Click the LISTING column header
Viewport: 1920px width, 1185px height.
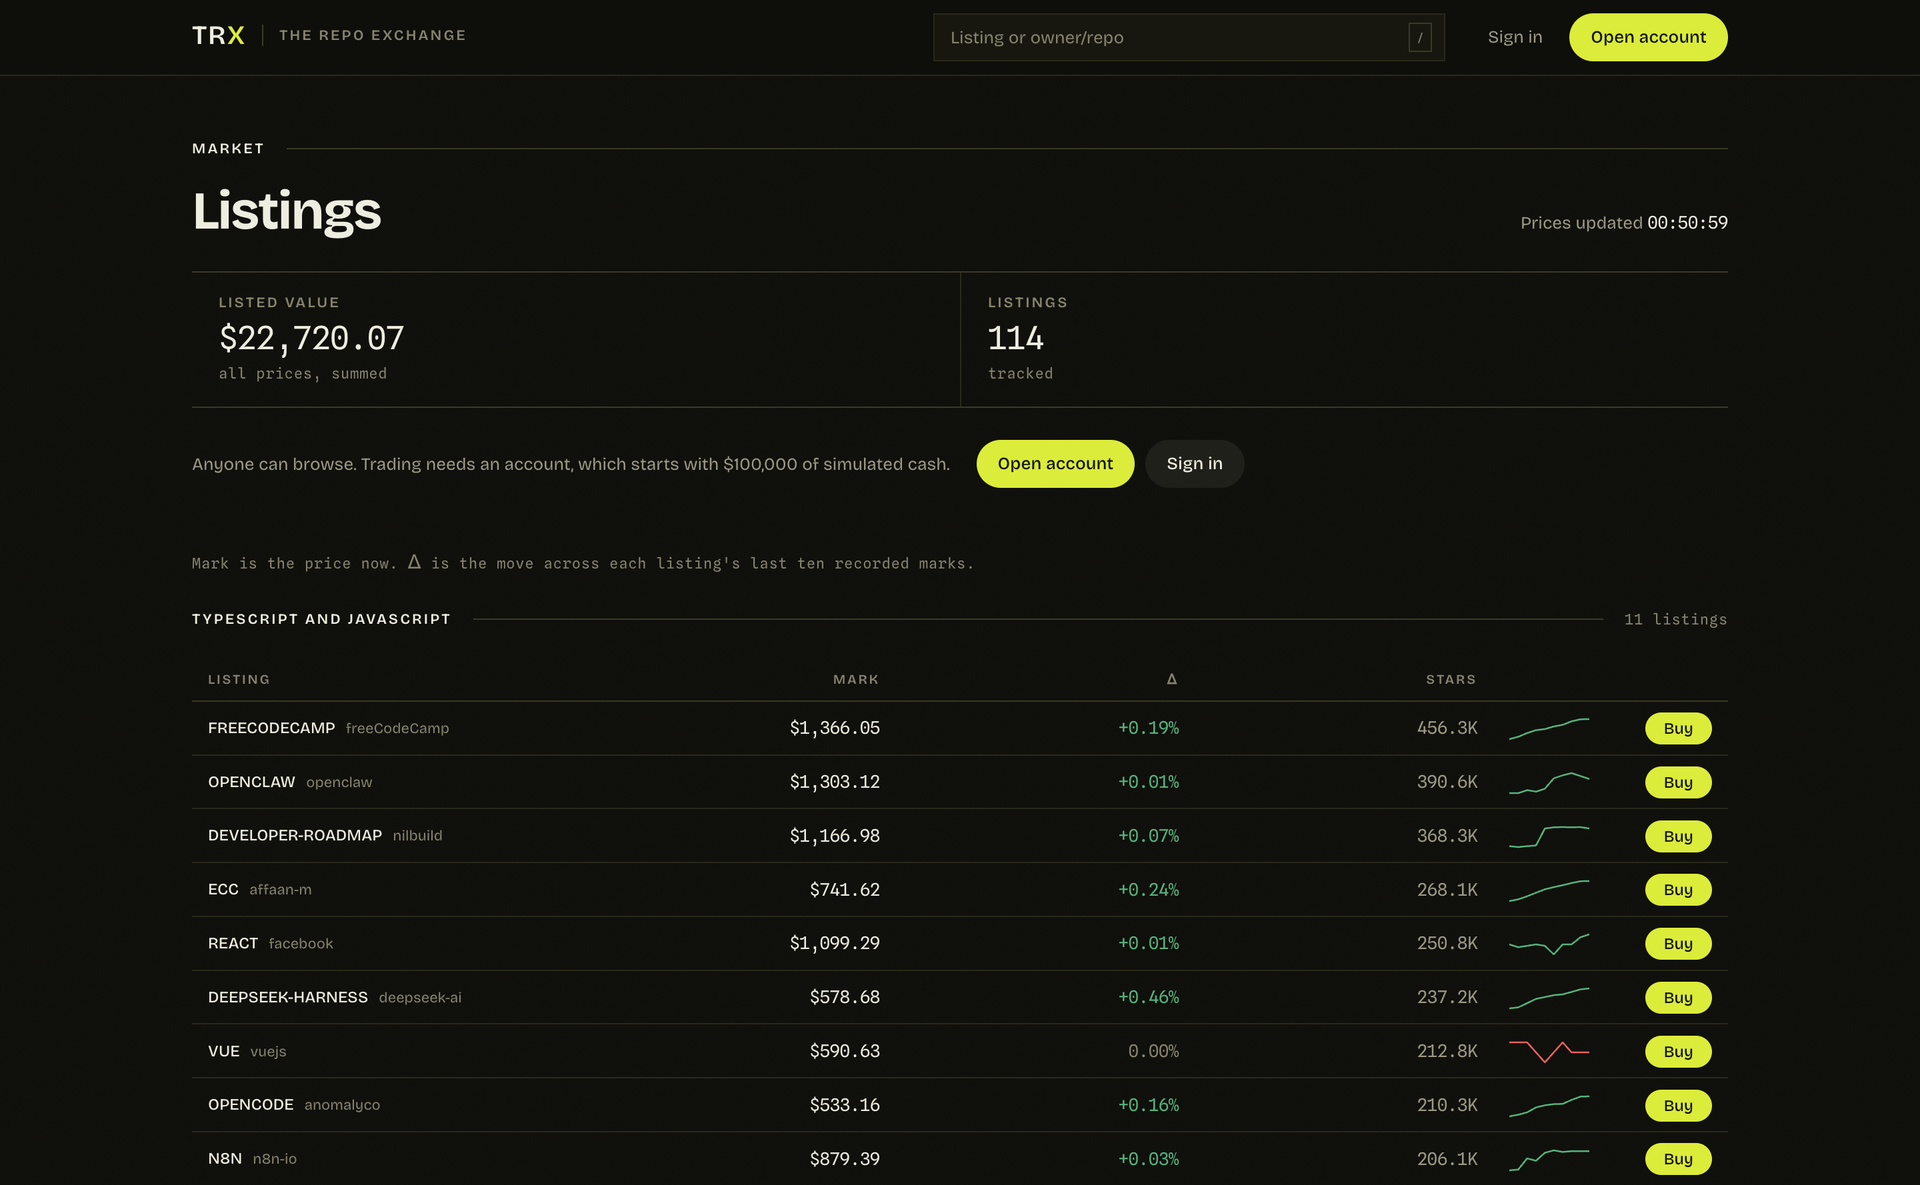[239, 679]
